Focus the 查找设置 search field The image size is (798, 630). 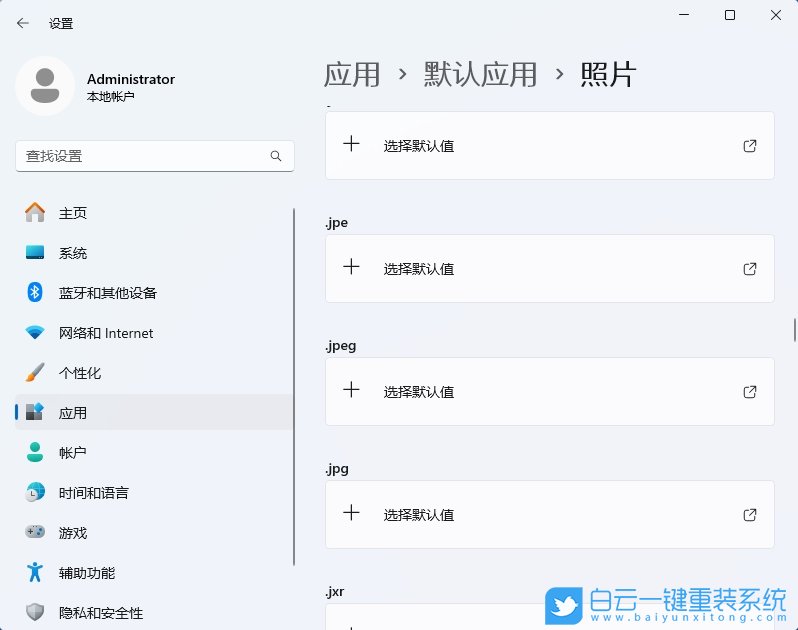click(x=155, y=156)
